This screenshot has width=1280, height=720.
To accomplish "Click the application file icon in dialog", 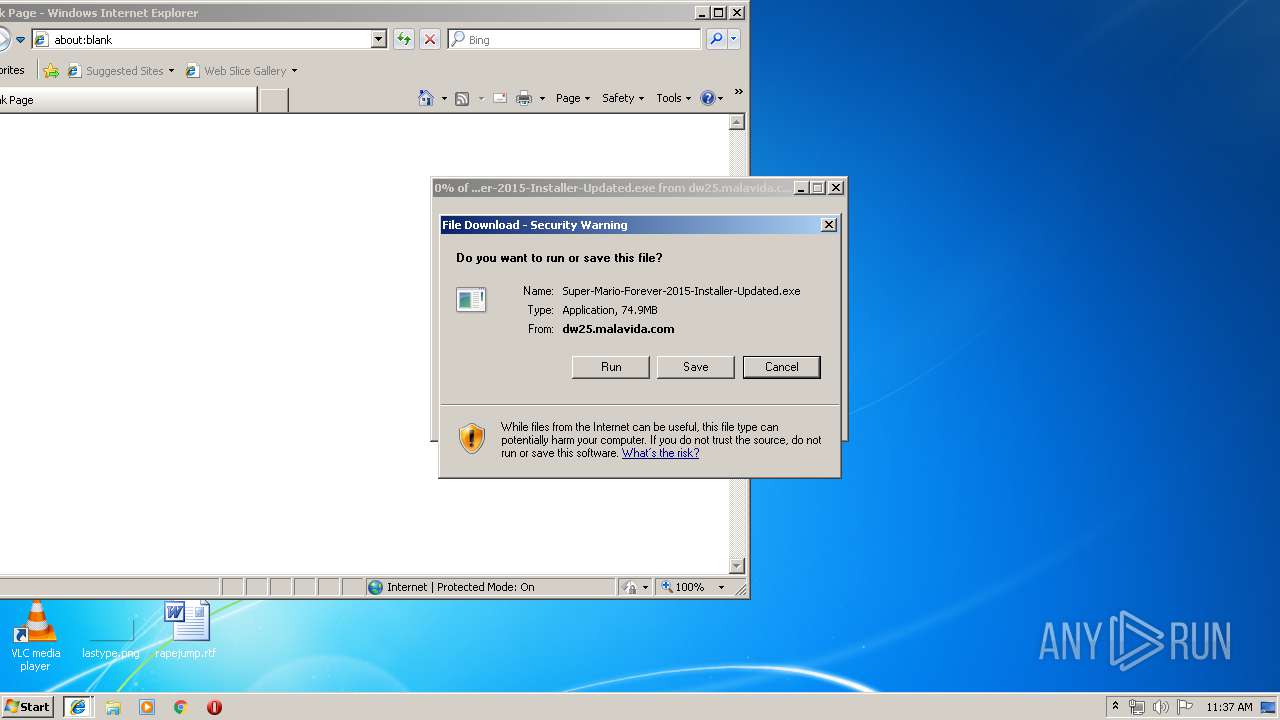I will 471,299.
